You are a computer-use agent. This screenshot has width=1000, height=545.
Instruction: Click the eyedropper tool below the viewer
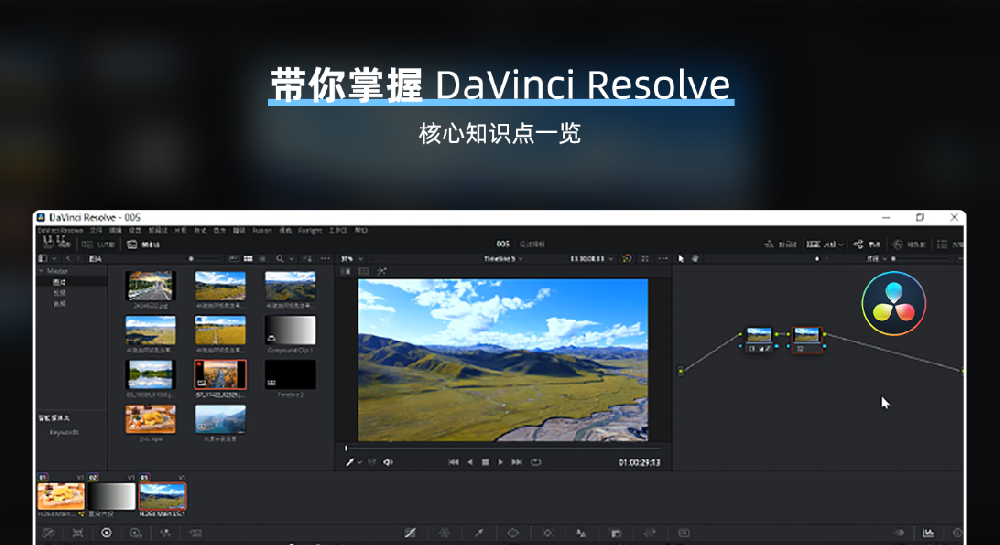350,462
